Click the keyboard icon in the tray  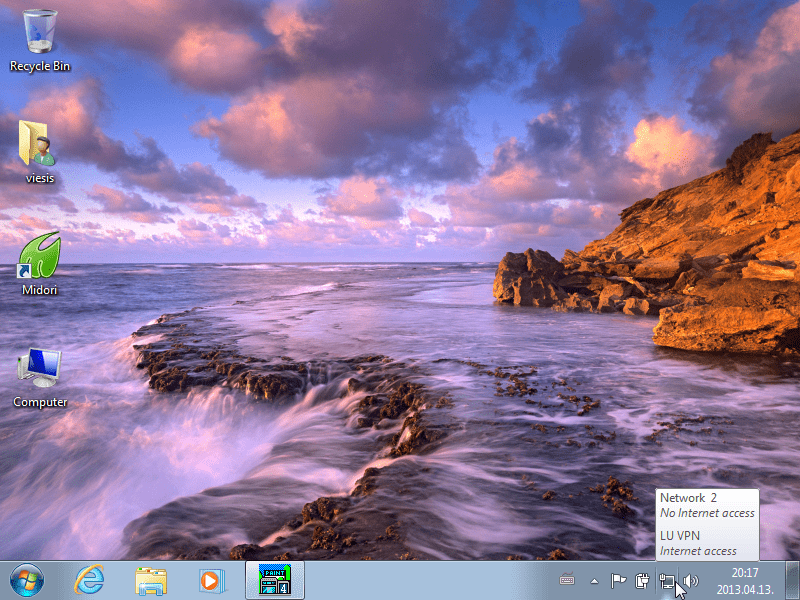(567, 580)
